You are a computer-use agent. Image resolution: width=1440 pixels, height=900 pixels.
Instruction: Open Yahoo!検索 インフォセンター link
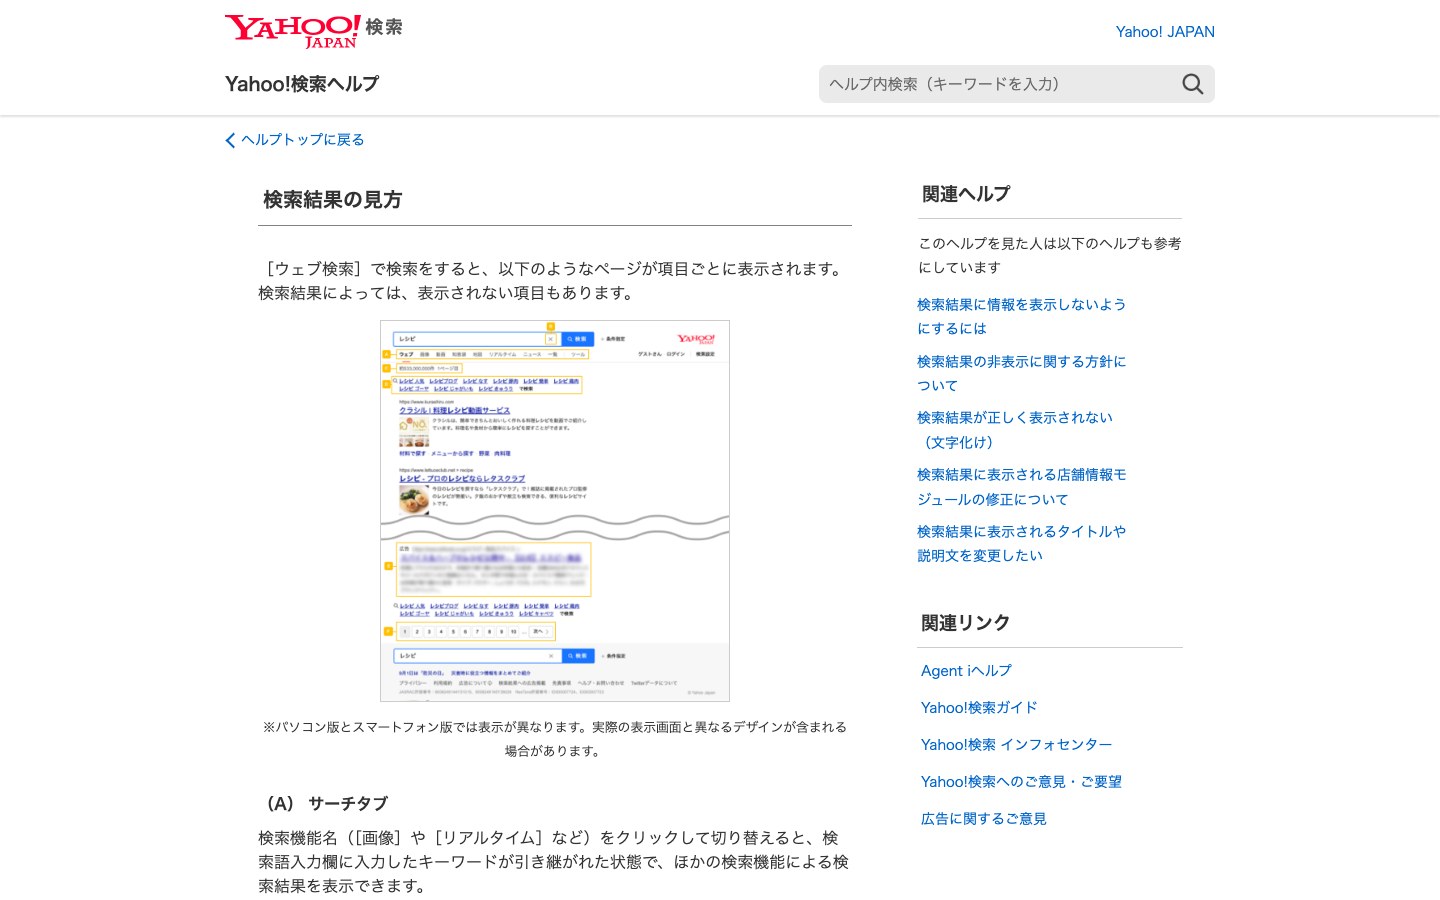[x=1016, y=745]
